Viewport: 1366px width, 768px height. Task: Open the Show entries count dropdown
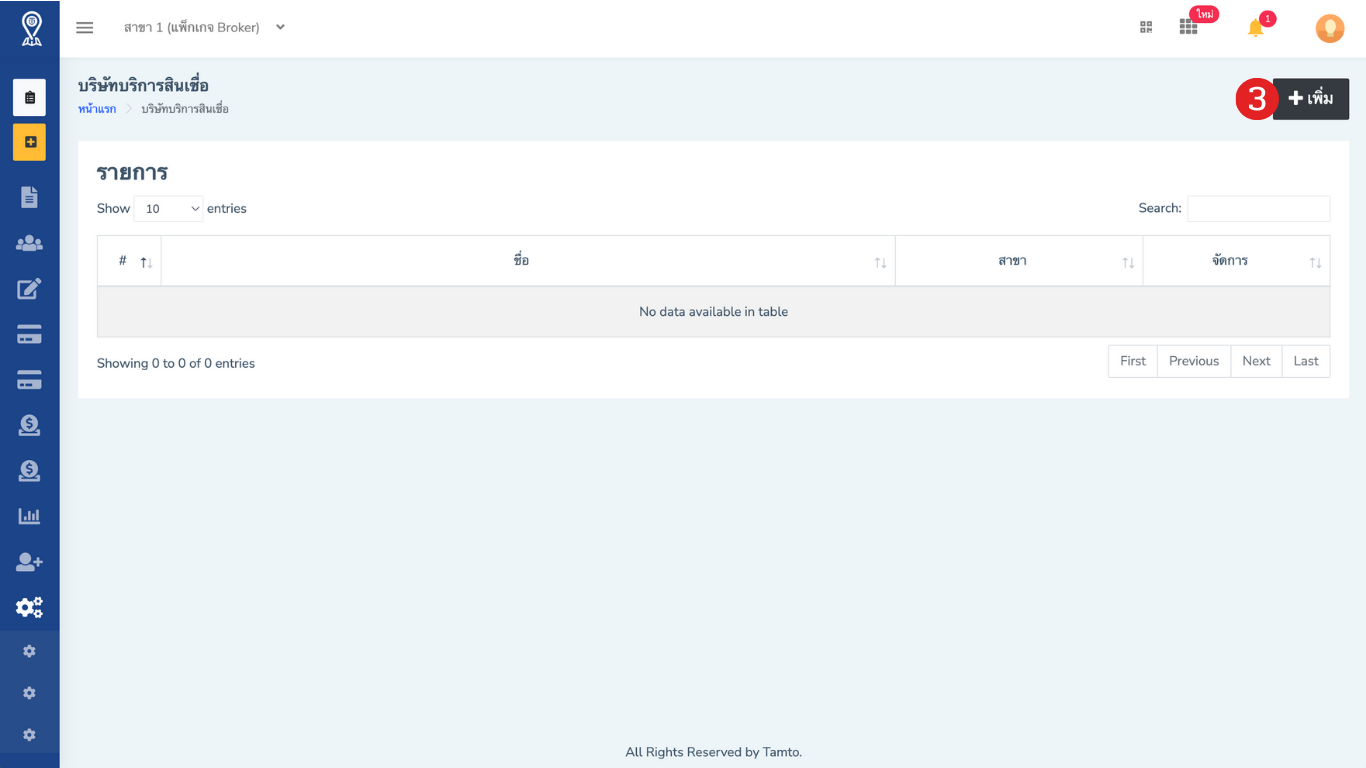coord(168,209)
